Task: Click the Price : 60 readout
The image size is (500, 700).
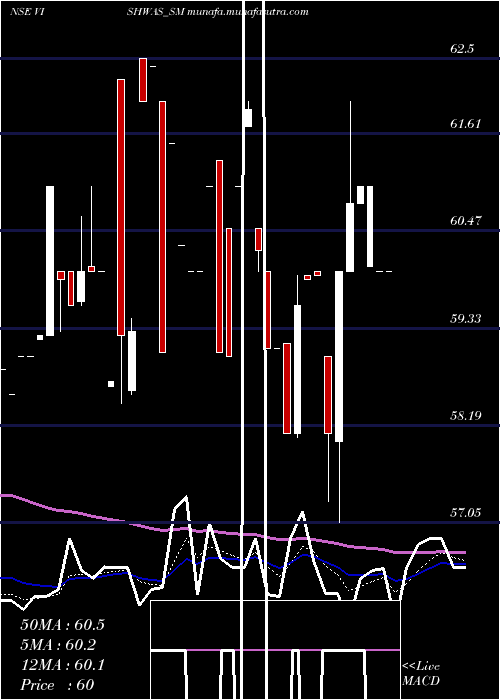Action: (57, 685)
